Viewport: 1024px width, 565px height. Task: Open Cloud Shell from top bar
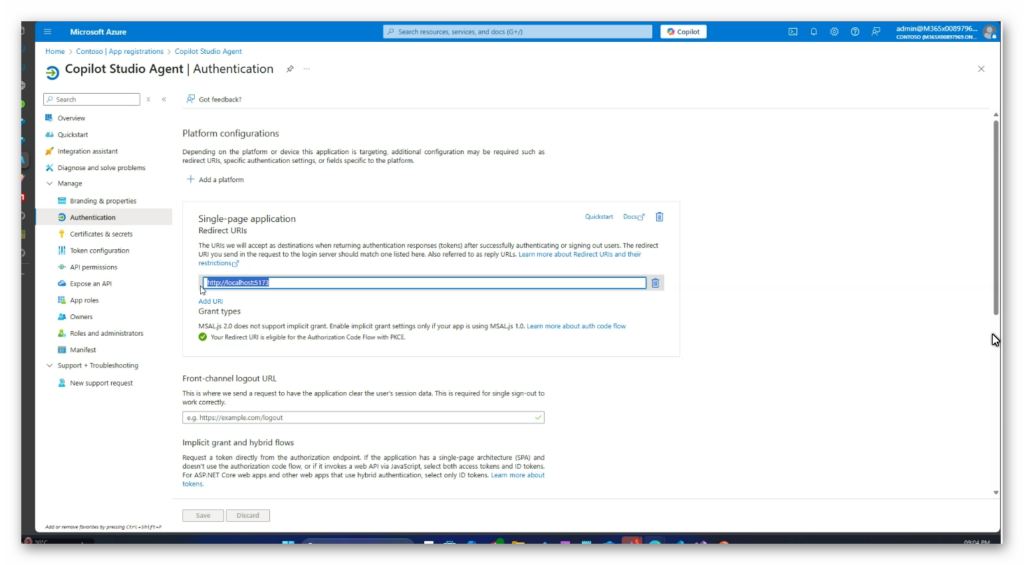click(x=792, y=31)
